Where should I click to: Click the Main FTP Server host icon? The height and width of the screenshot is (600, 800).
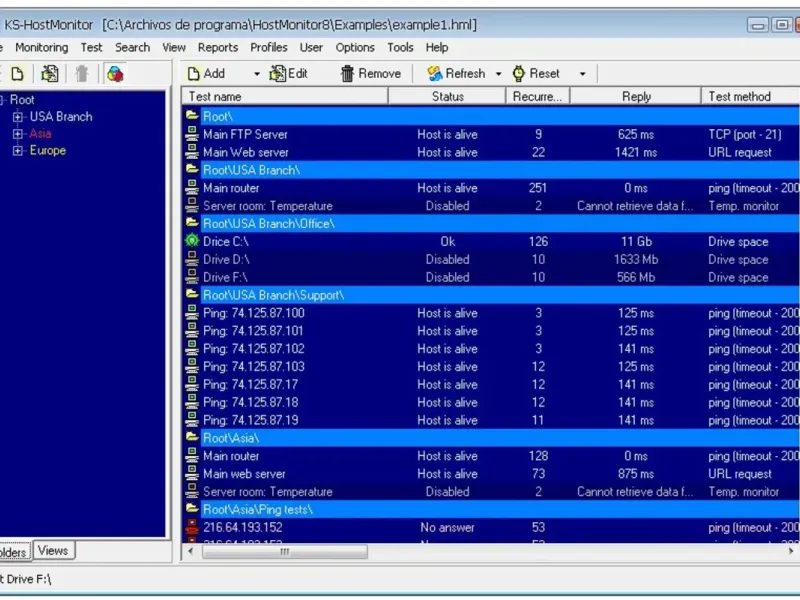point(192,135)
